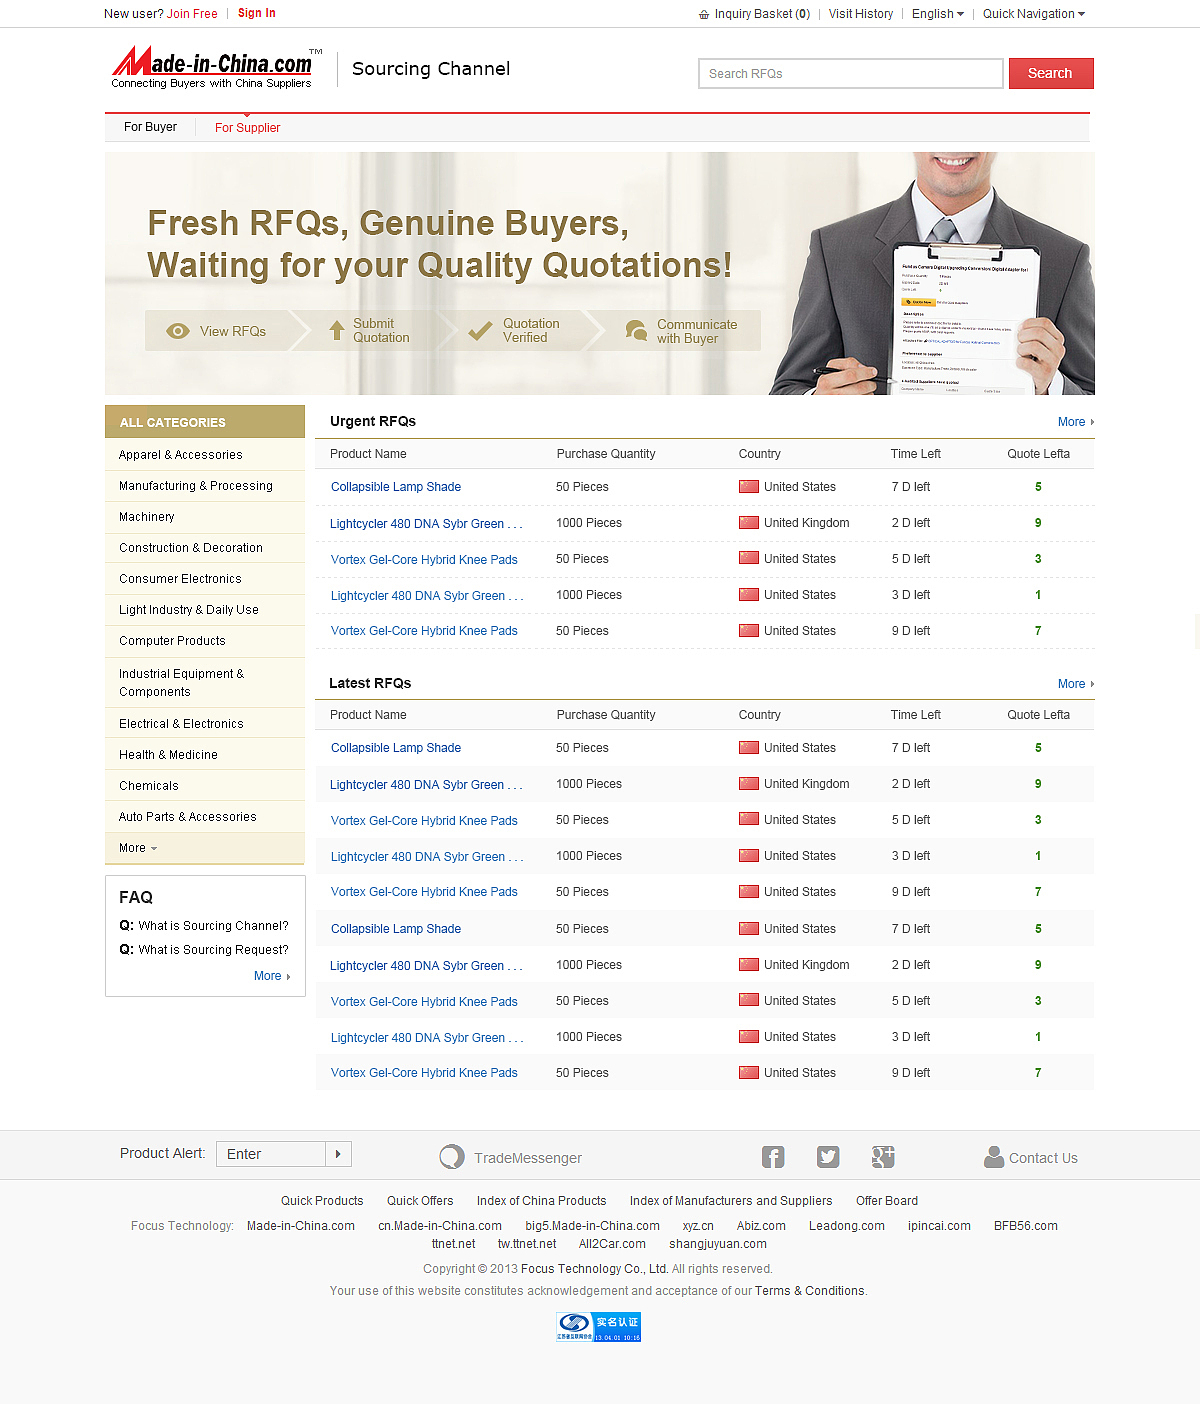Click the Product Alert arrow button
Viewport: 1200px width, 1404px height.
click(338, 1154)
